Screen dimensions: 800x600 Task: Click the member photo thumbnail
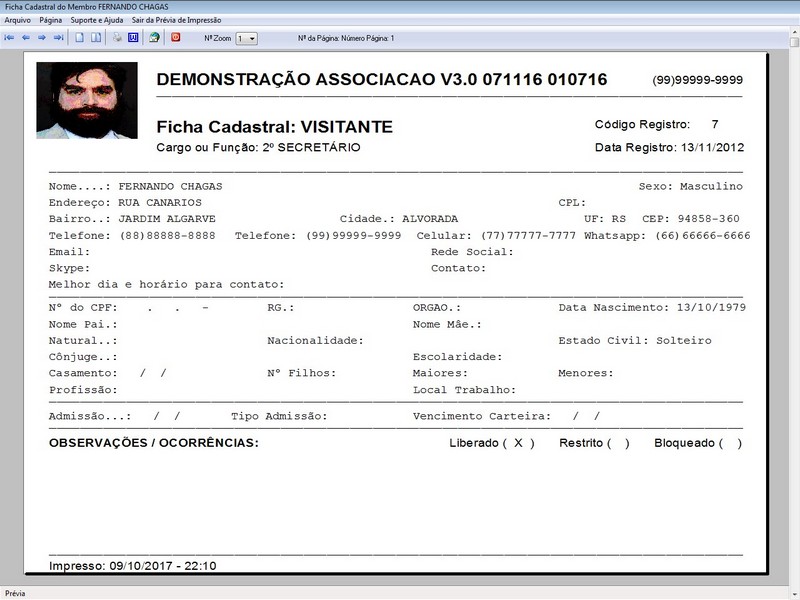[87, 100]
